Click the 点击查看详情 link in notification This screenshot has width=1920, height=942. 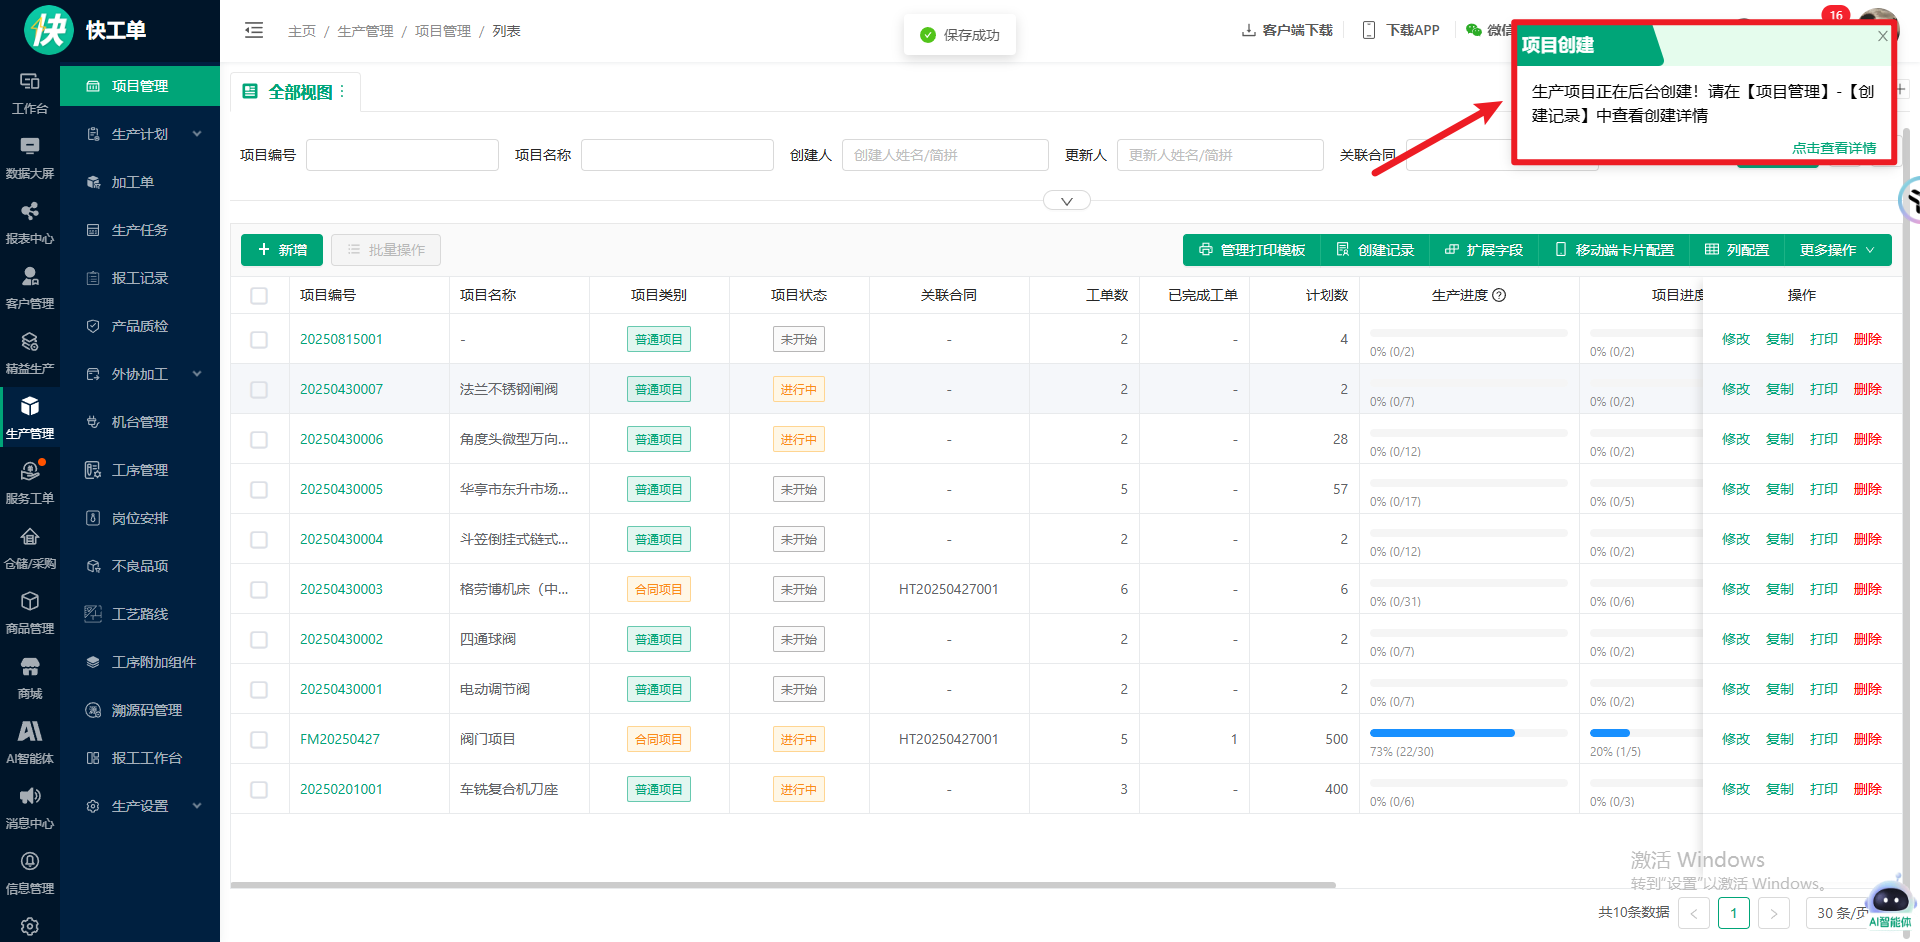coord(1833,148)
